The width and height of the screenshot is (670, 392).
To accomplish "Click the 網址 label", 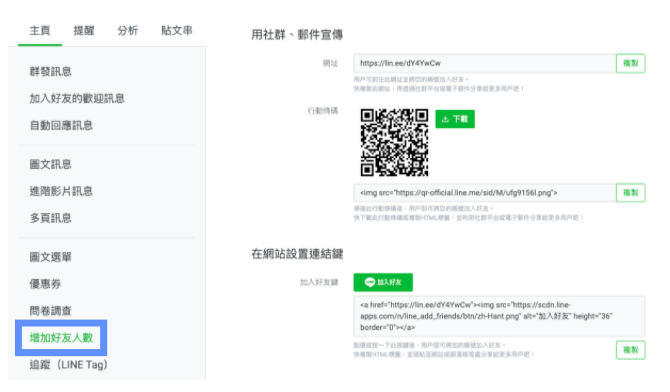I will pos(330,63).
